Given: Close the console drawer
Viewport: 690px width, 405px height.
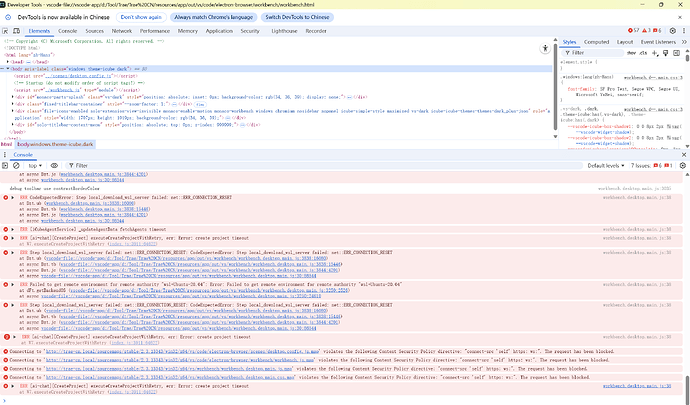Looking at the screenshot, I should point(684,155).
